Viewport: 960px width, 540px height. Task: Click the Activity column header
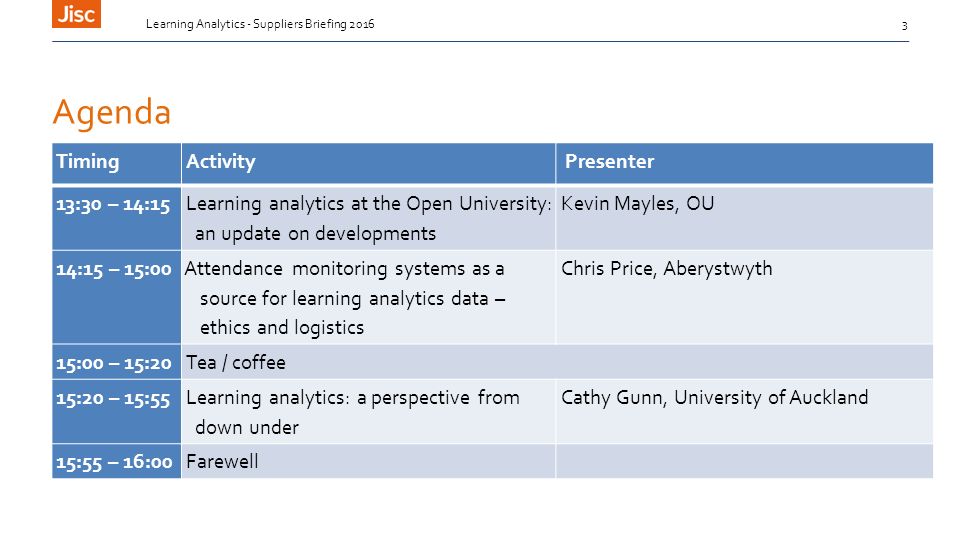coord(369,163)
